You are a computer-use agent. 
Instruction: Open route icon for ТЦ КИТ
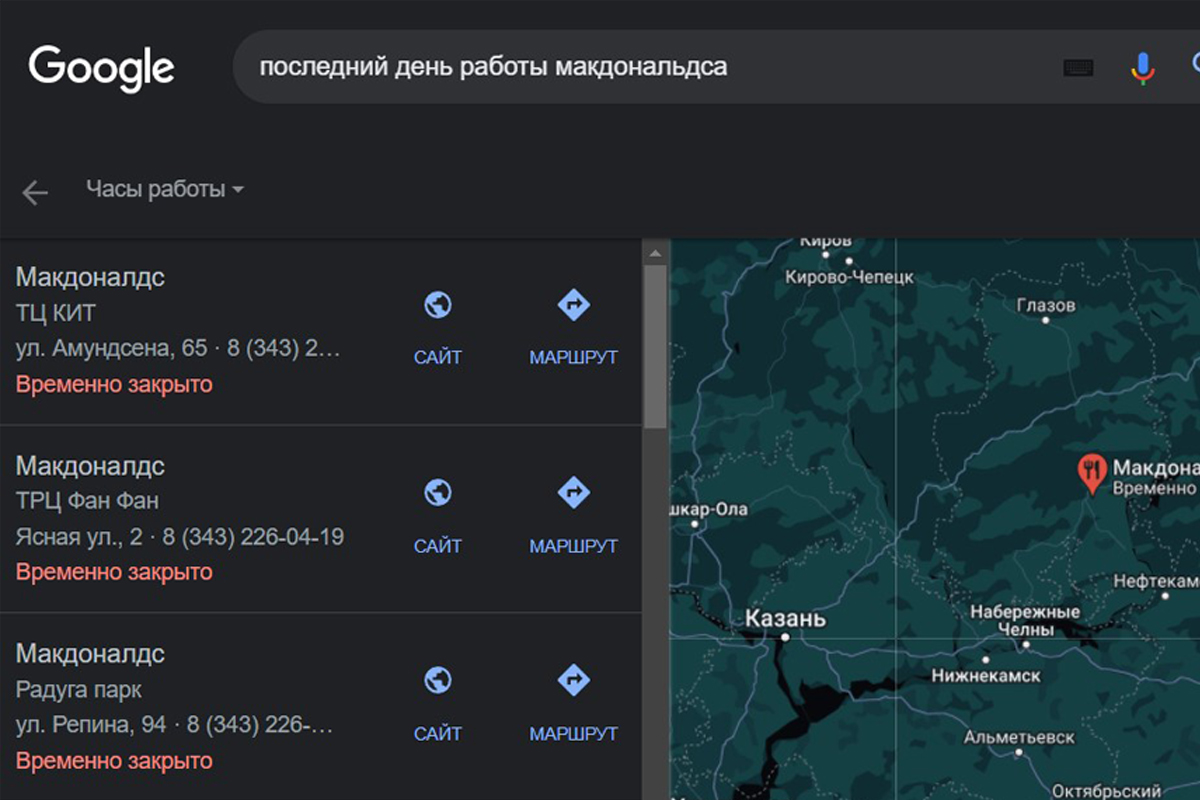point(573,305)
